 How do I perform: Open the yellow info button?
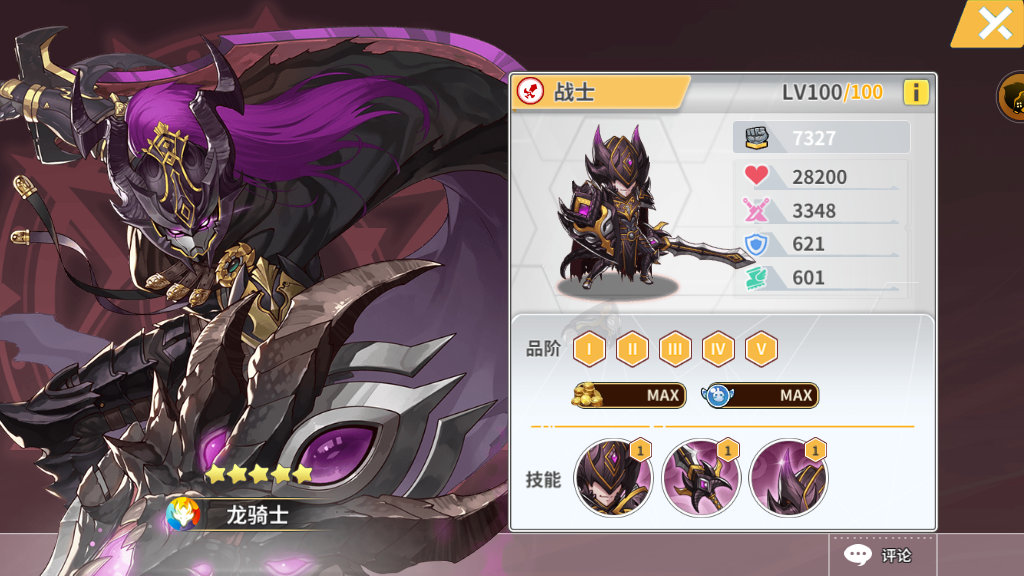tap(916, 93)
